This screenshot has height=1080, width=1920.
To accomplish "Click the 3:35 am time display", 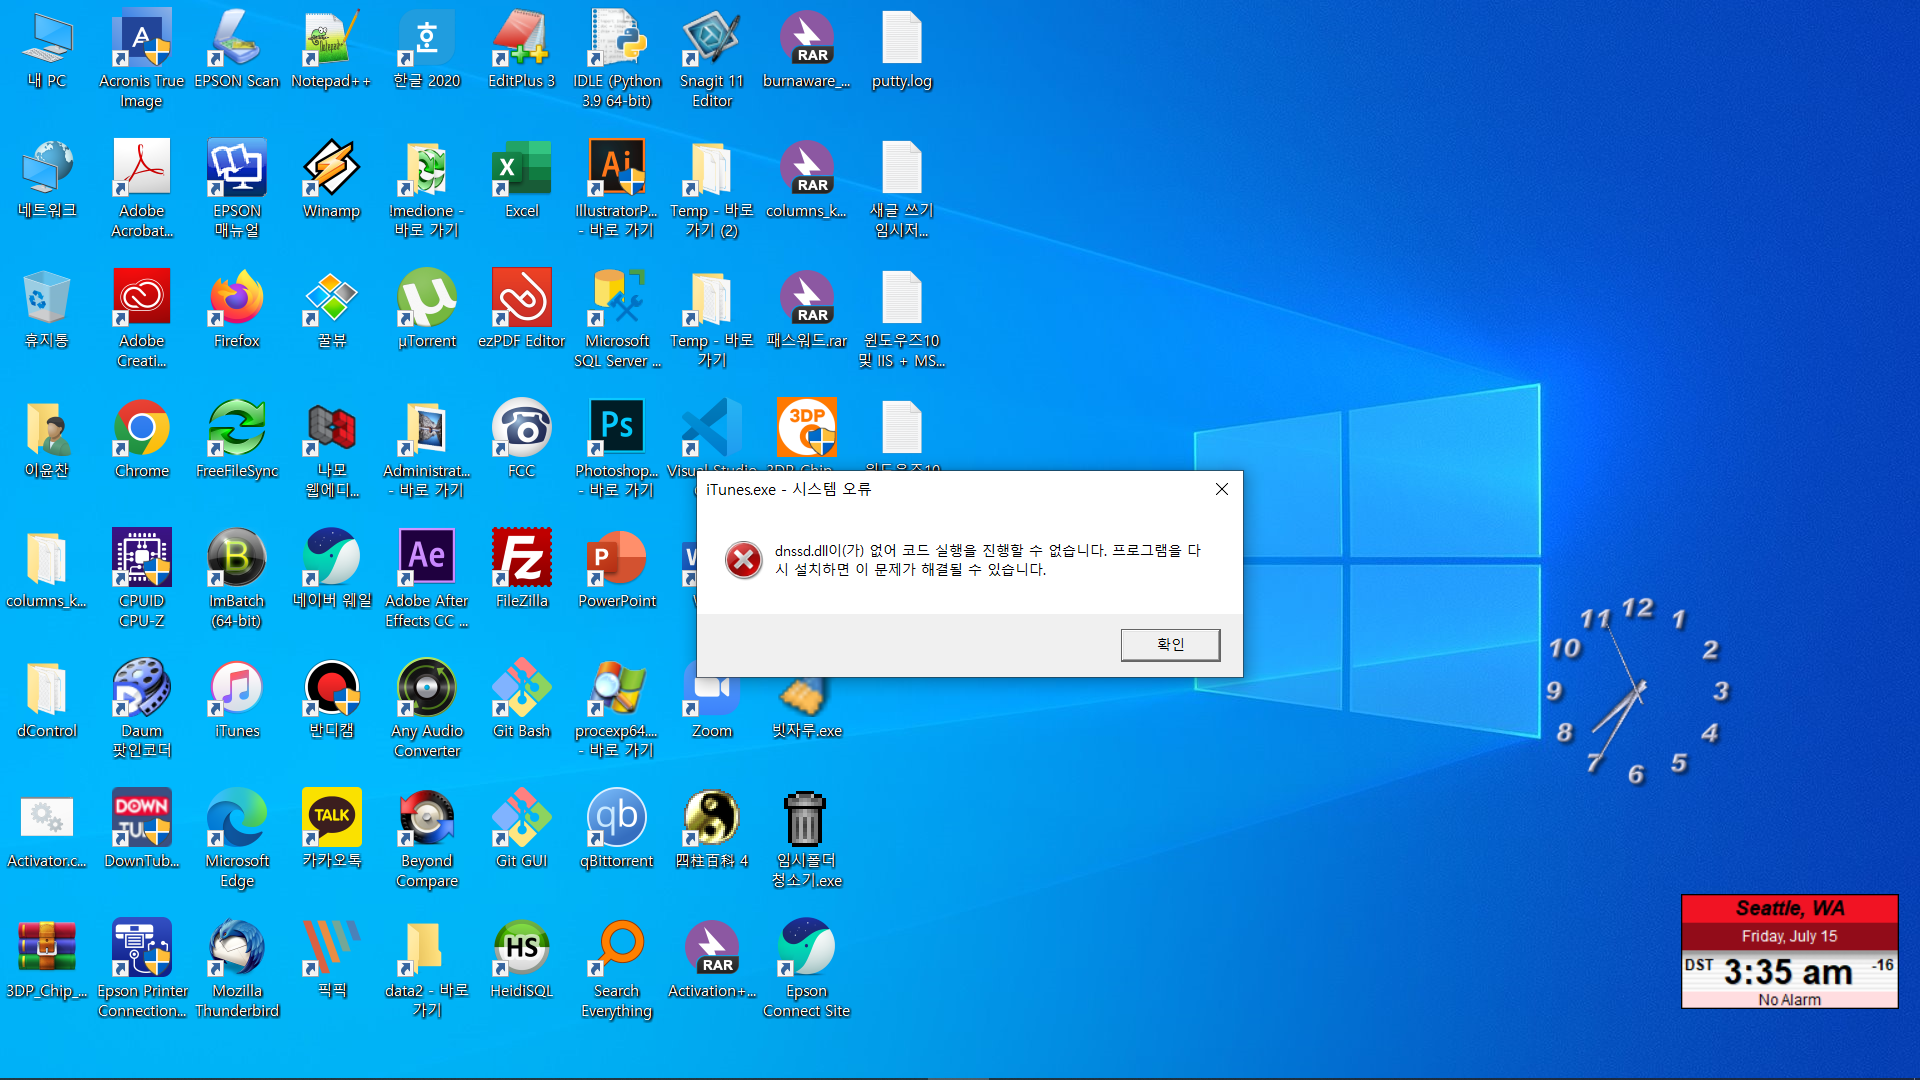I will [1788, 971].
